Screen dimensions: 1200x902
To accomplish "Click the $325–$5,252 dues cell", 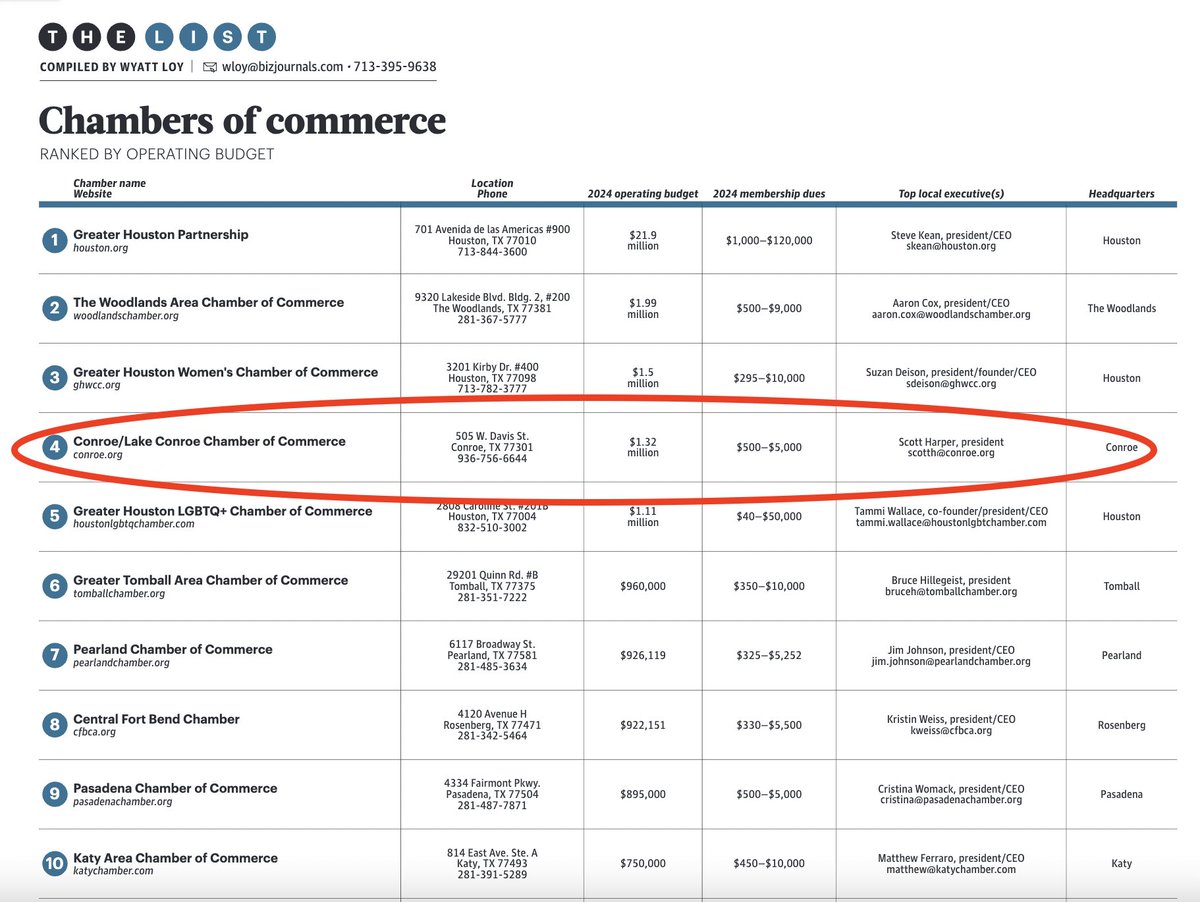I will (769, 656).
